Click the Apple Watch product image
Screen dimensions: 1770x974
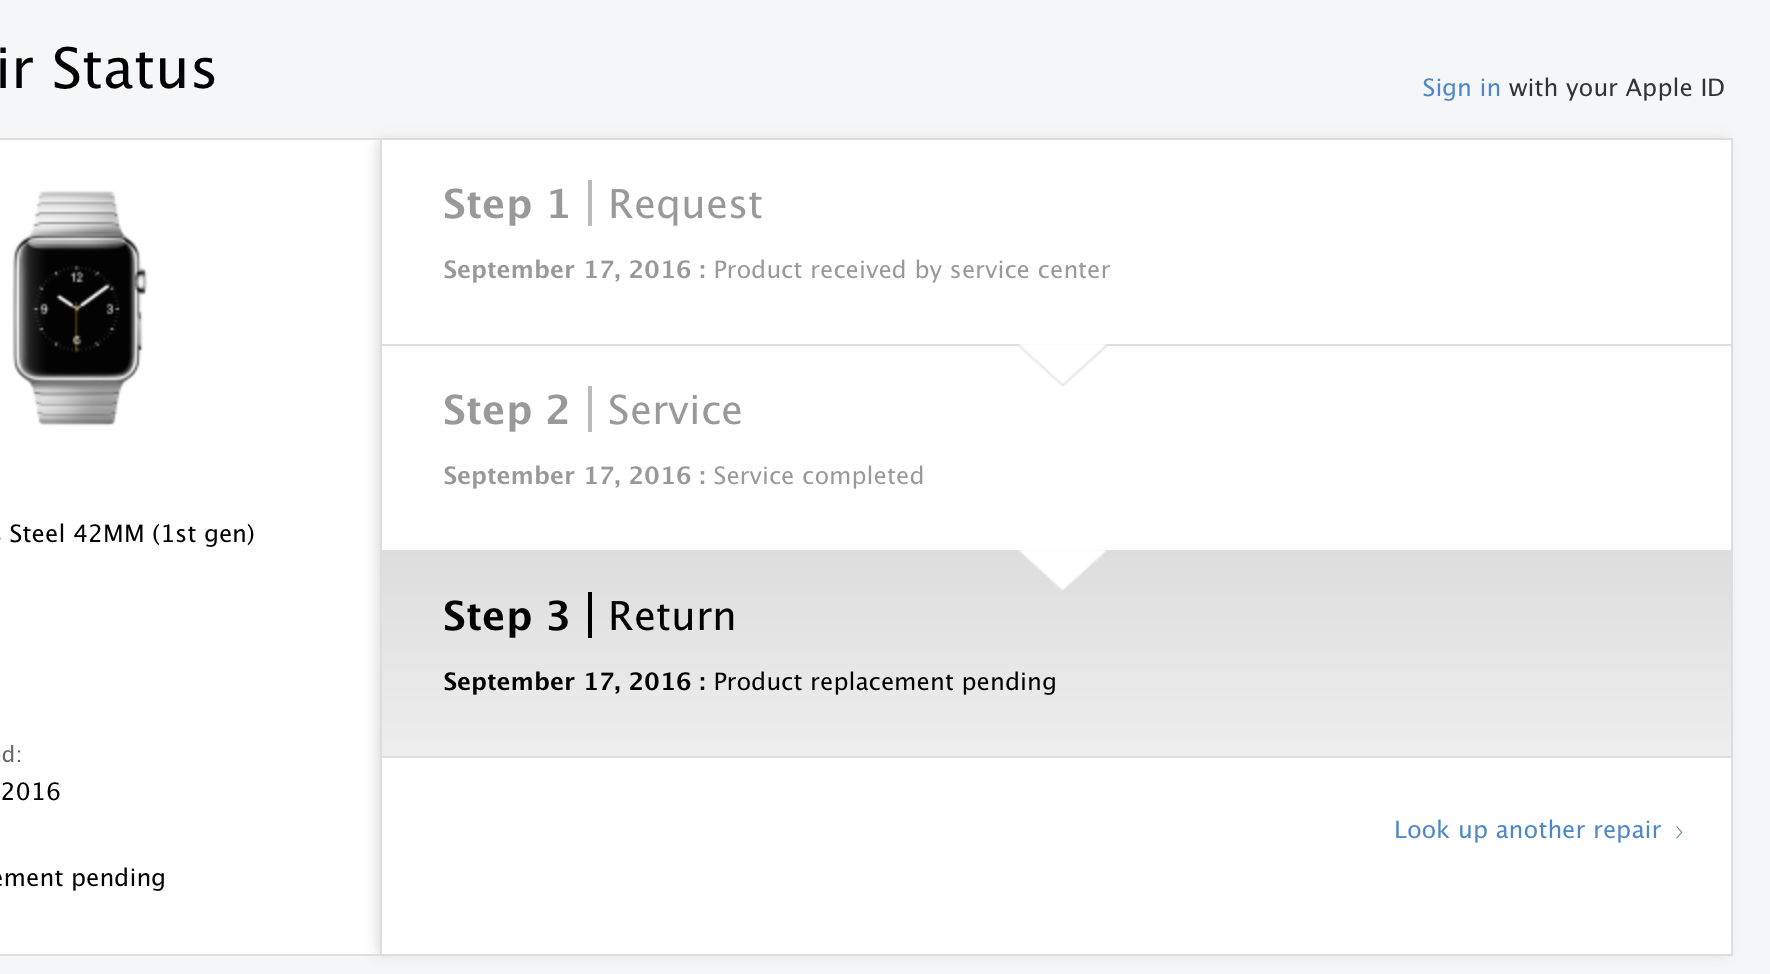(x=78, y=308)
